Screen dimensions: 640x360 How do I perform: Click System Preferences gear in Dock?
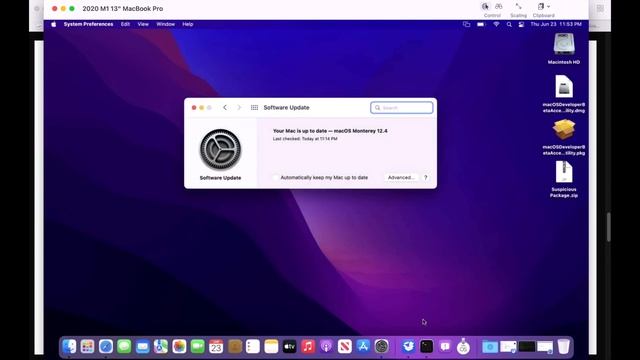(x=381, y=347)
